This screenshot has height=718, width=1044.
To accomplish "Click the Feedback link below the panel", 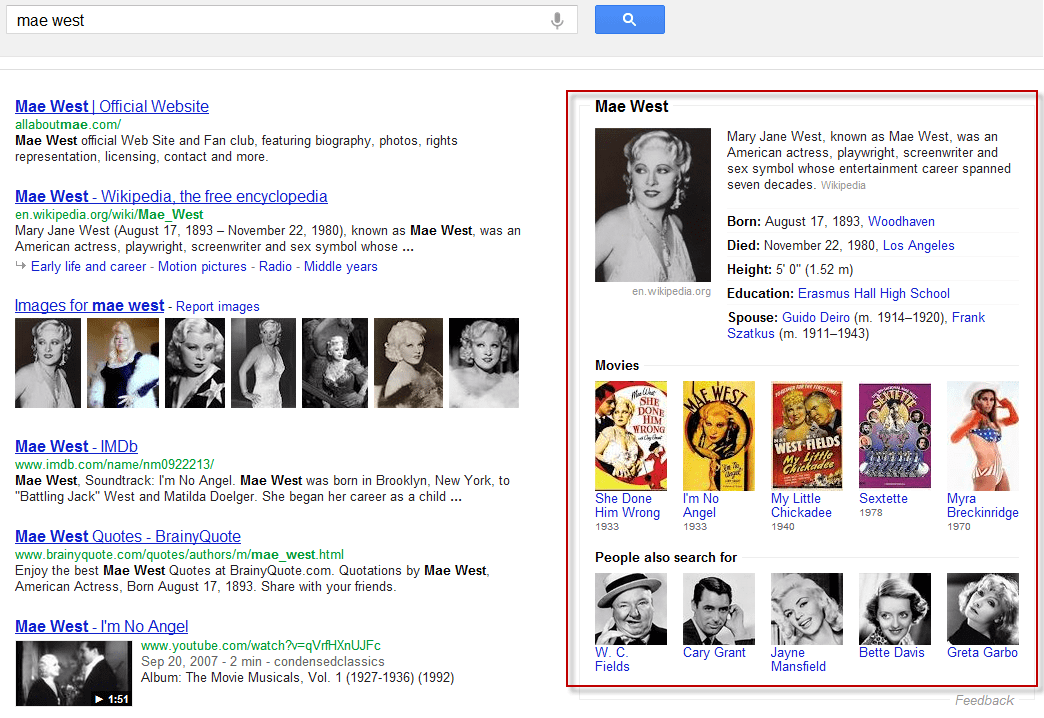I will 984,701.
